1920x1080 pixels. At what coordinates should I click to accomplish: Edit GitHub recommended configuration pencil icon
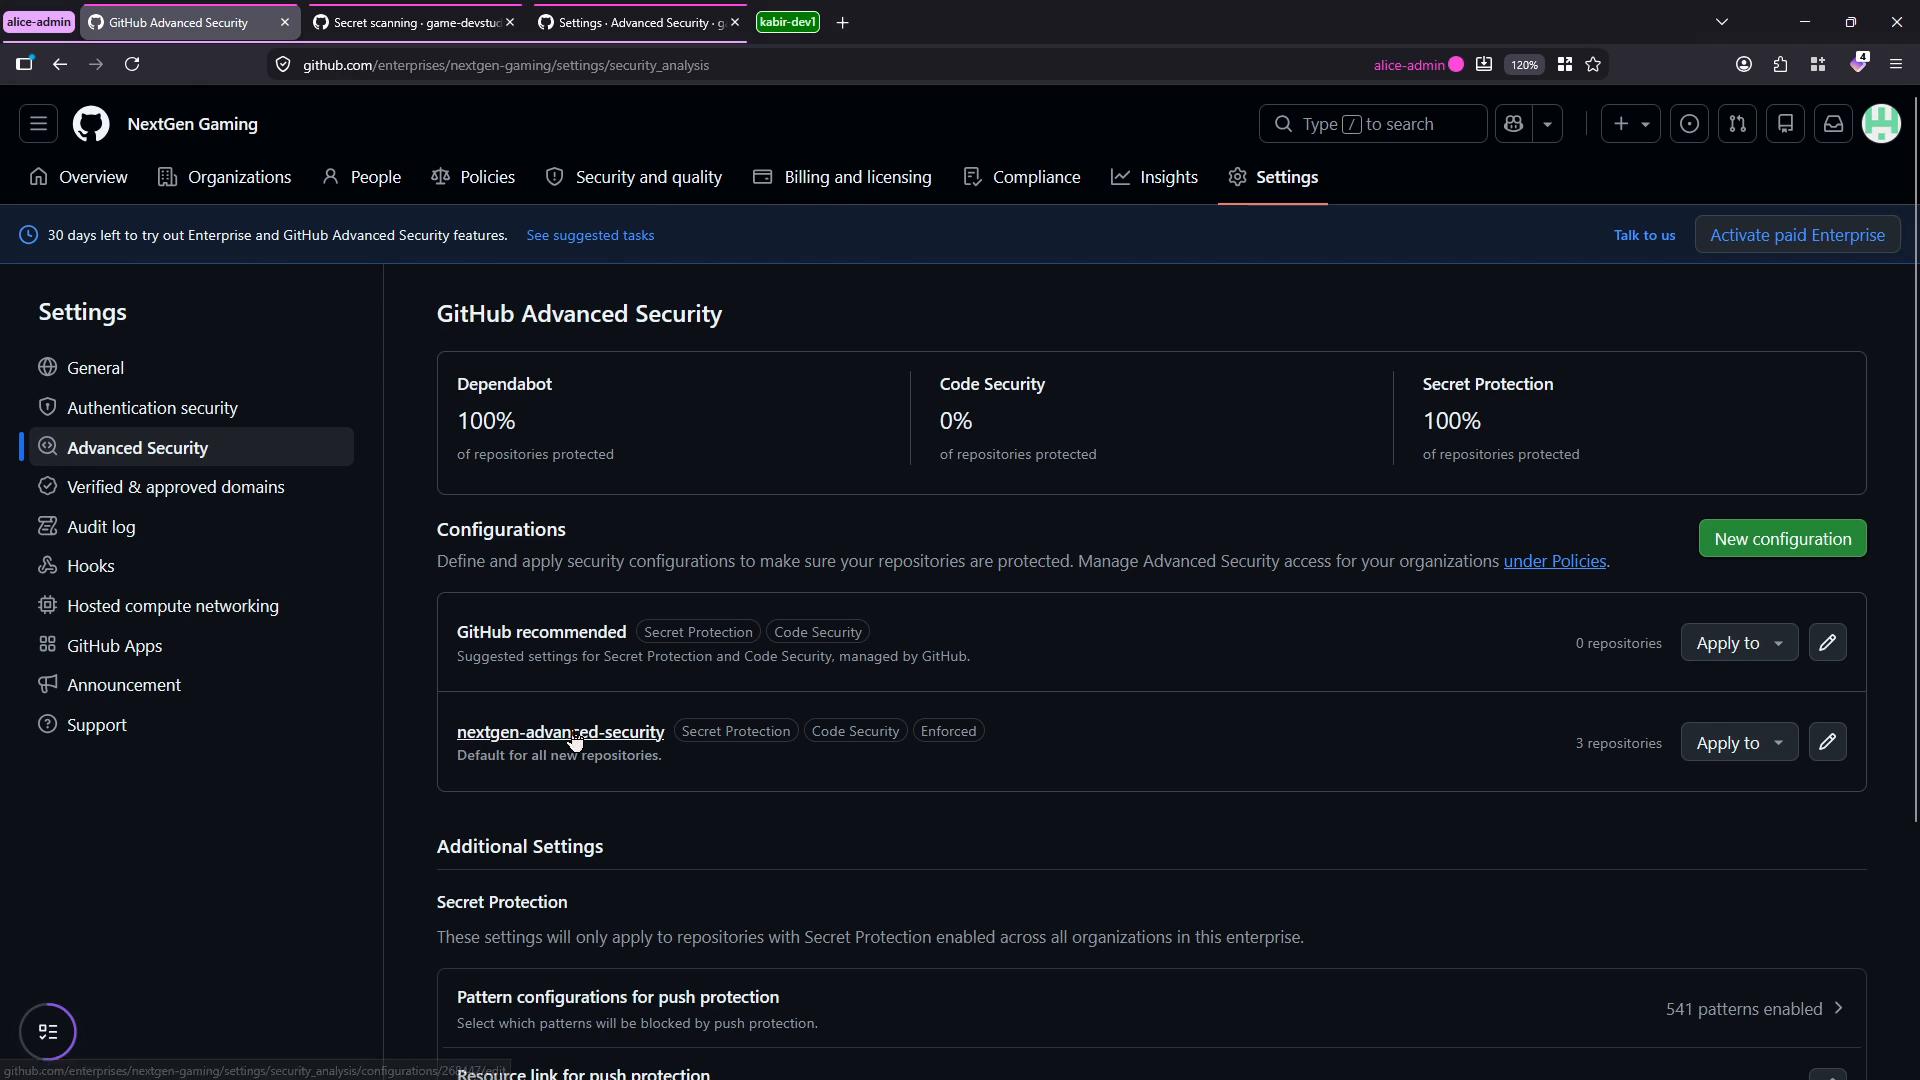1827,643
